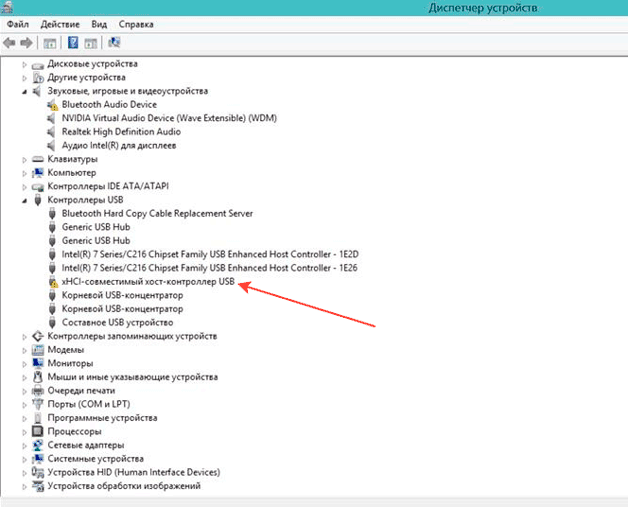
Task: Collapse Звуковые, игровые и видеоустройства category
Action: pyautogui.click(x=24, y=91)
